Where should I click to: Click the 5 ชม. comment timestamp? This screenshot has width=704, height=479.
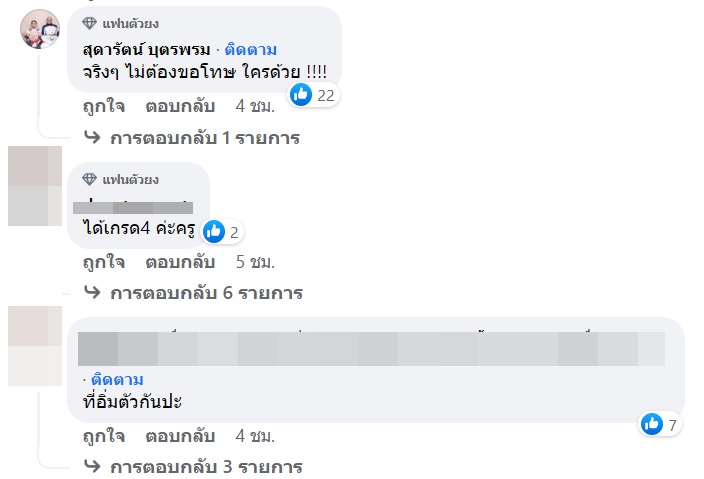pos(255,262)
